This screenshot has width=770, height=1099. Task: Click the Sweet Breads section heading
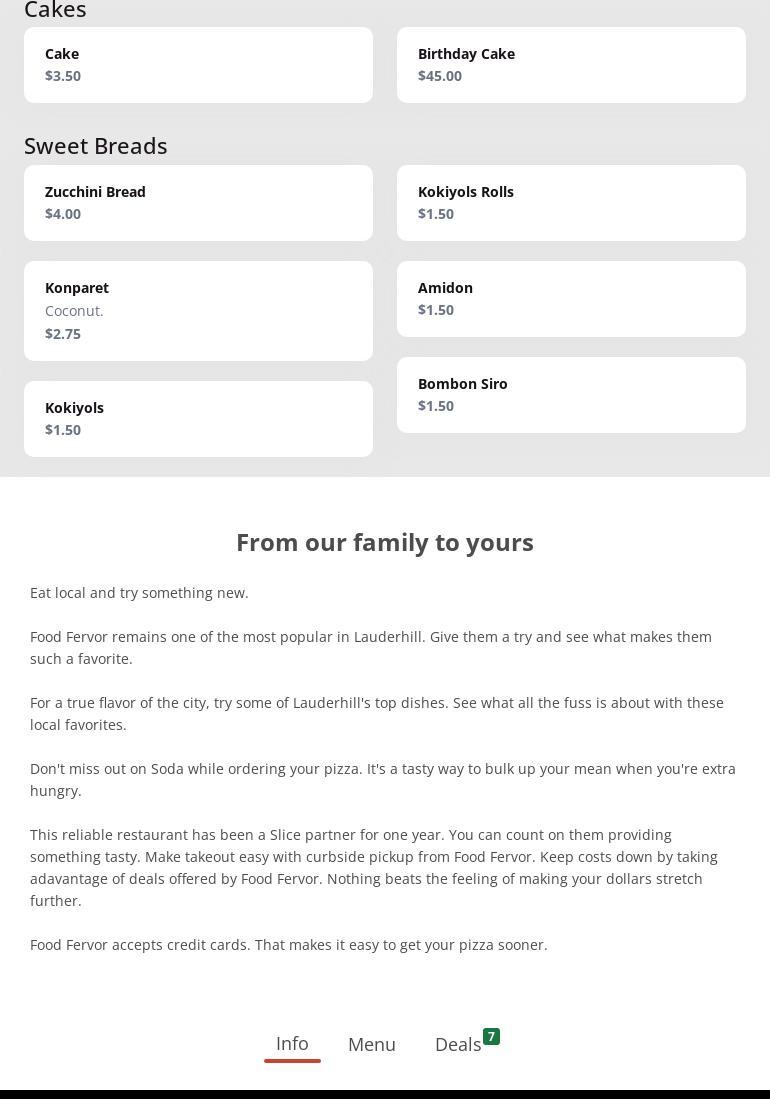(x=96, y=146)
